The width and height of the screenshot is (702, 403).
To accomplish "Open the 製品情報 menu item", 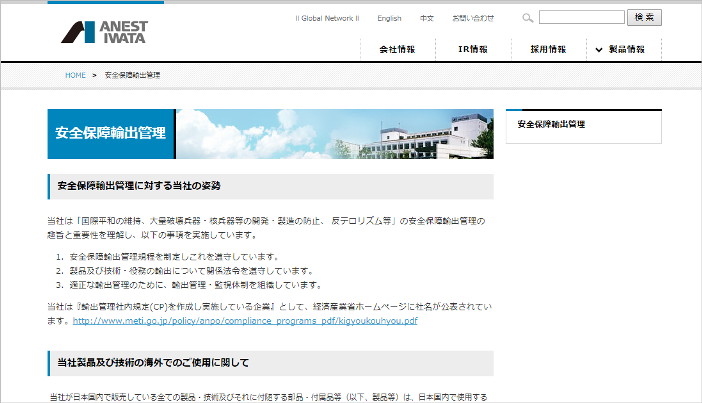I will pos(626,49).
